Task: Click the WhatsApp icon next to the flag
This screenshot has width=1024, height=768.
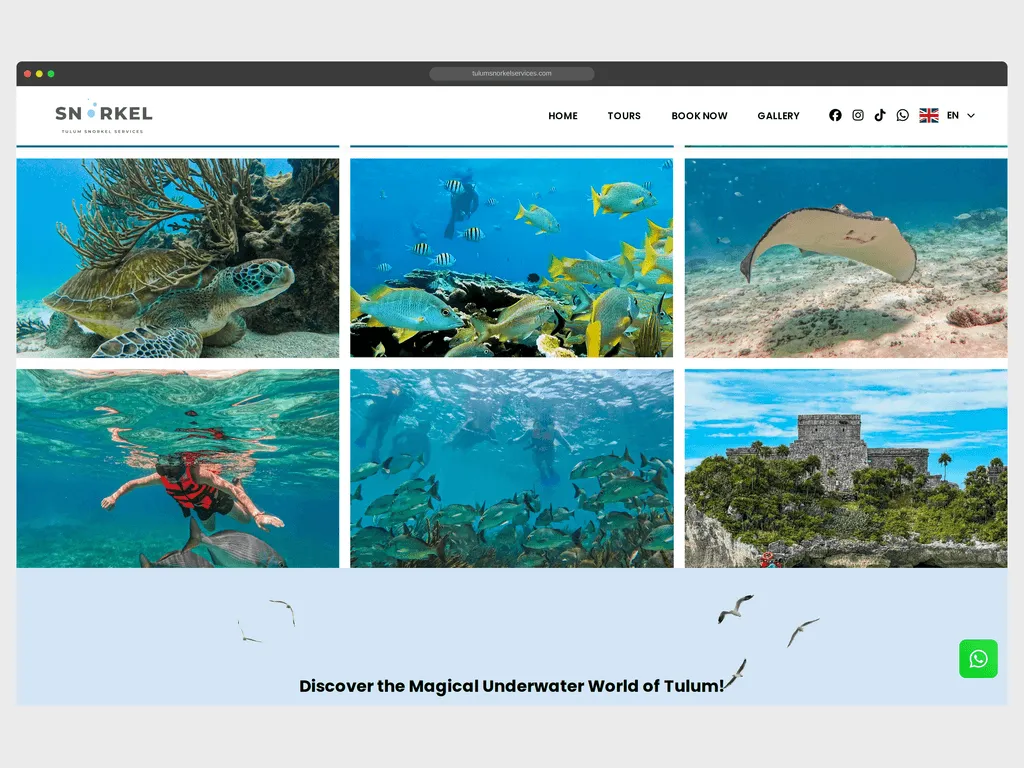Action: tap(902, 115)
